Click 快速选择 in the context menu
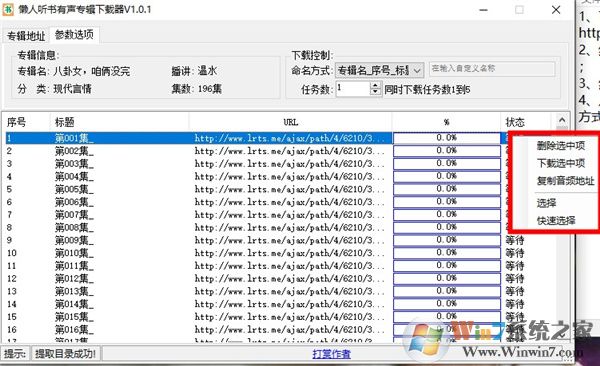This screenshot has width=600, height=366. coord(556,221)
